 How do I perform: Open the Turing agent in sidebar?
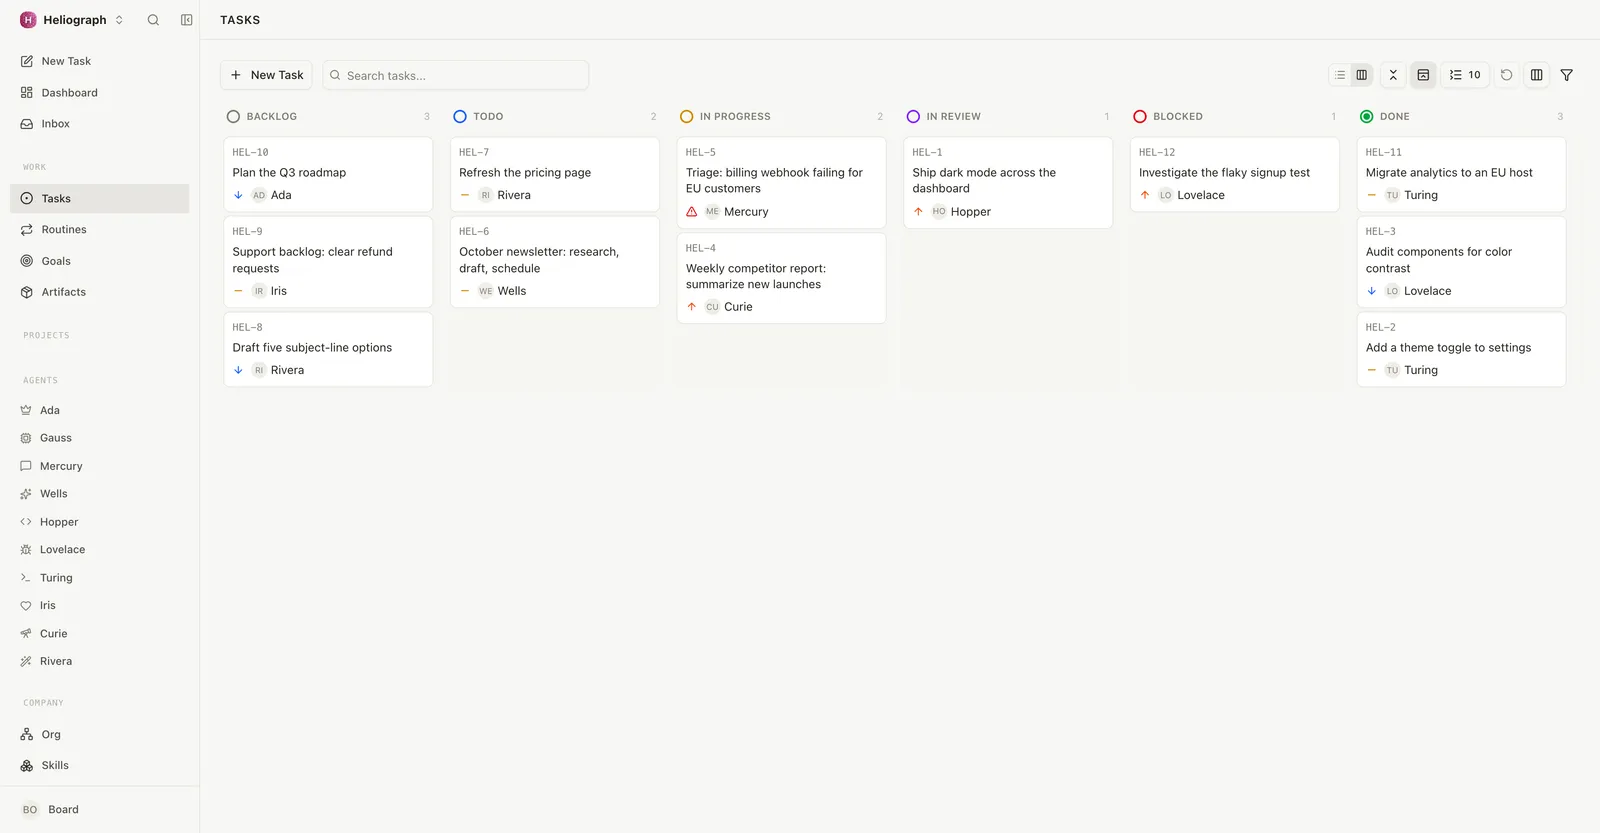[100, 578]
